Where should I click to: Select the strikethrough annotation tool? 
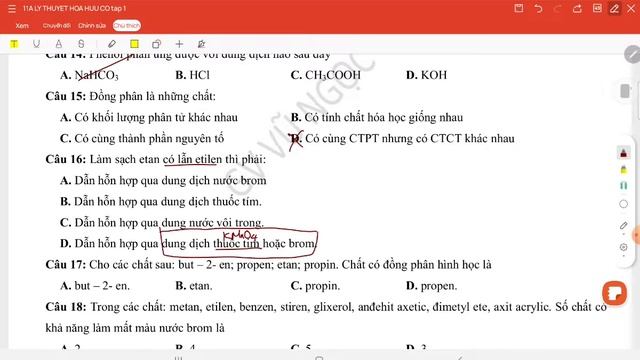(x=81, y=44)
